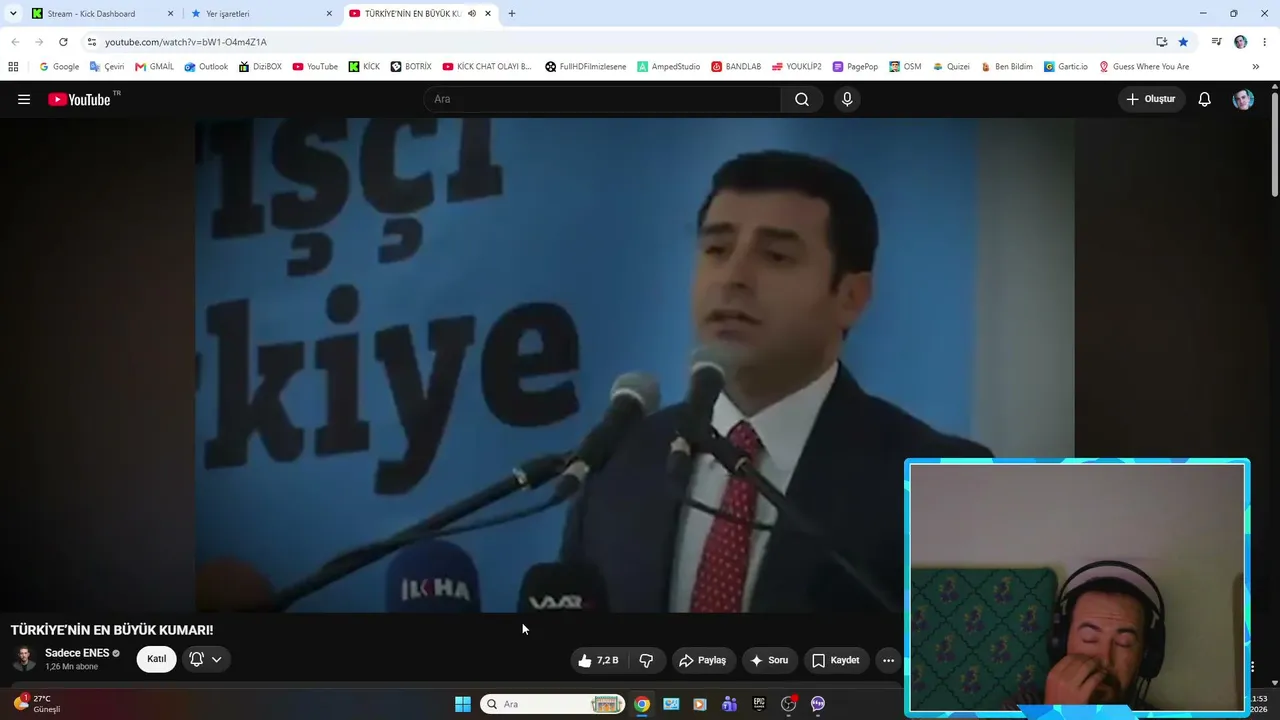Viewport: 1280px width, 720px height.
Task: Reload the page in Chrome
Action: click(x=63, y=42)
